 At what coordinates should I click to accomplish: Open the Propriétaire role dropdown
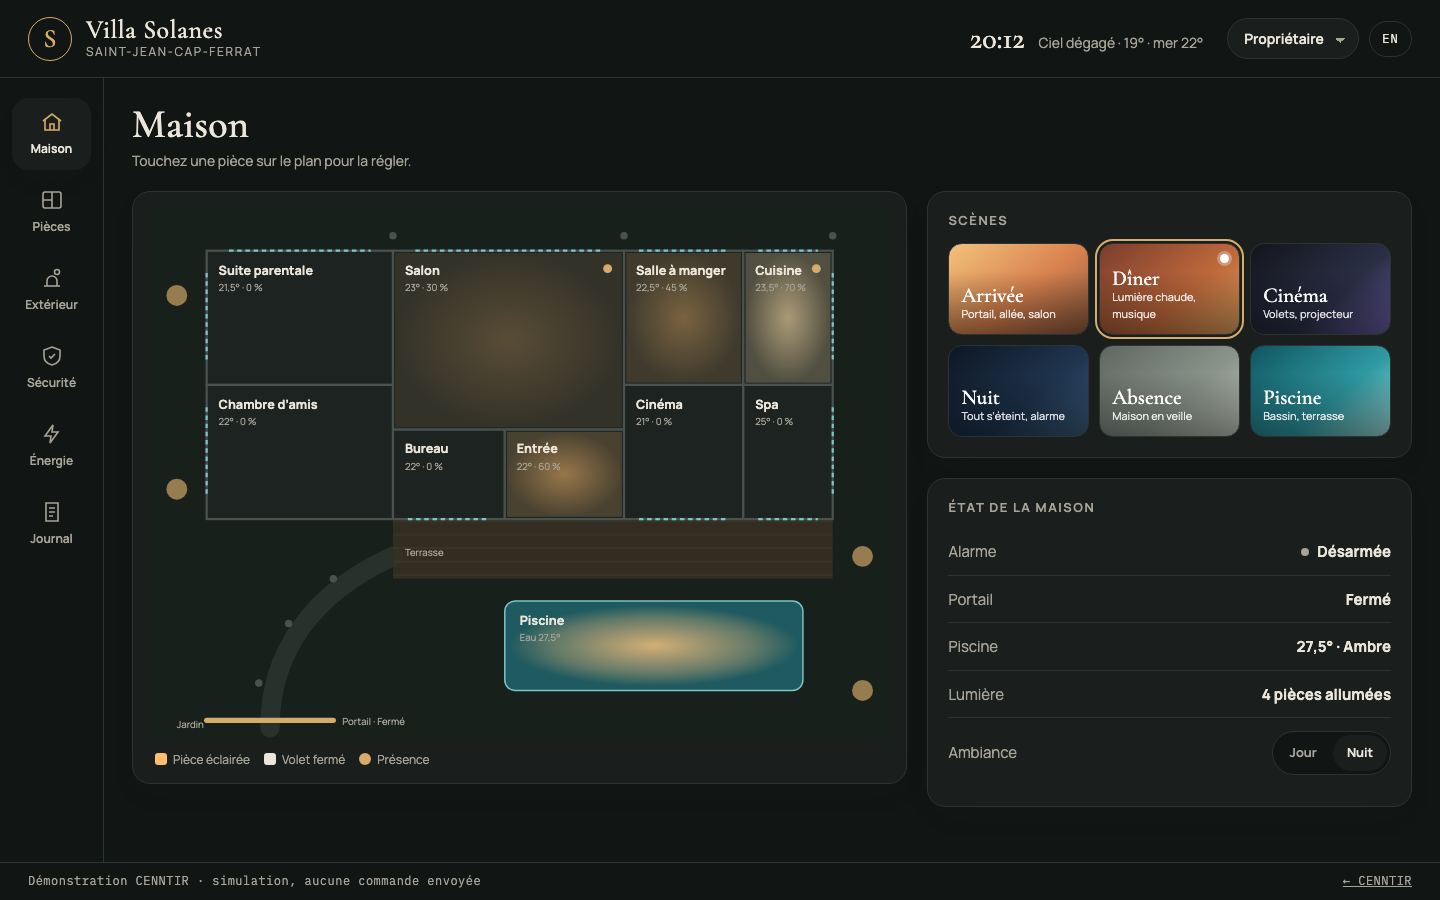click(x=1292, y=39)
